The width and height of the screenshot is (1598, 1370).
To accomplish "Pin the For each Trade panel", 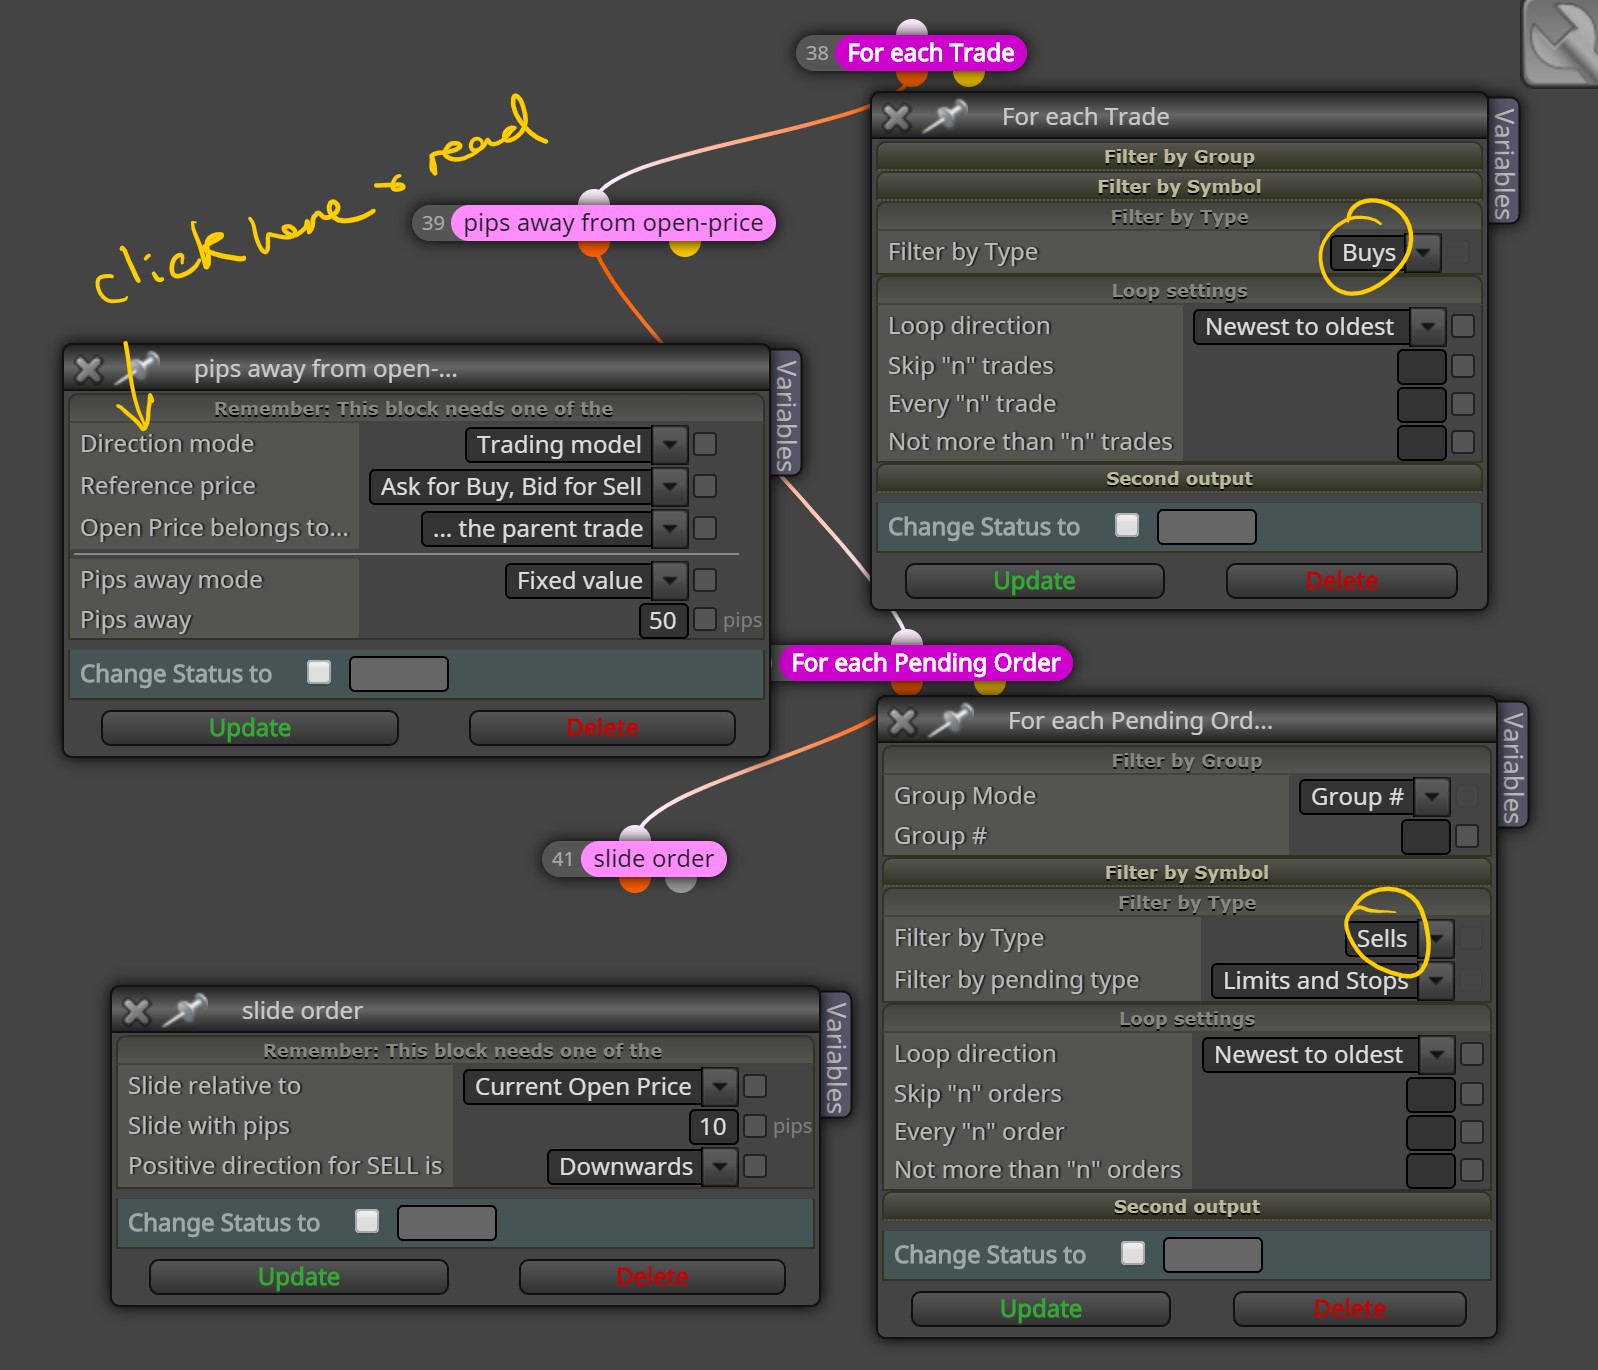I will [x=944, y=117].
